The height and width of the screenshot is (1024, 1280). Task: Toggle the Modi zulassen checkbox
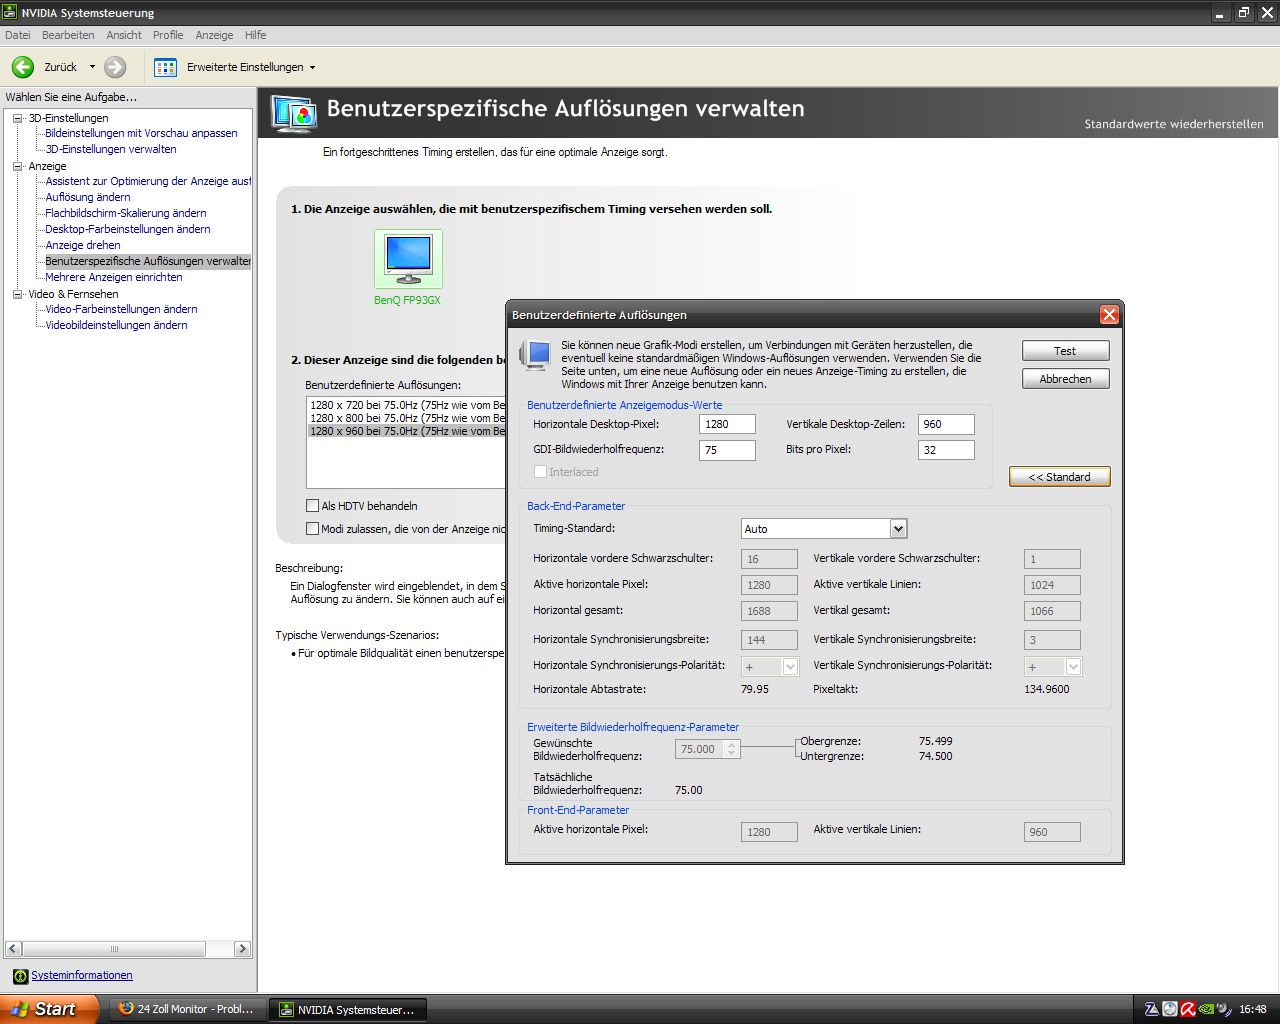tap(313, 529)
